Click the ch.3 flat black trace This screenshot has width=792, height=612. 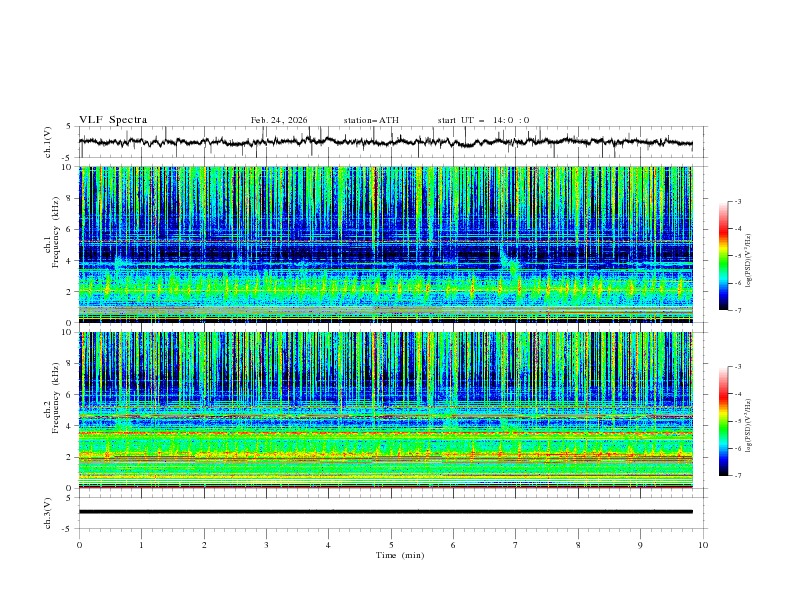tap(385, 512)
